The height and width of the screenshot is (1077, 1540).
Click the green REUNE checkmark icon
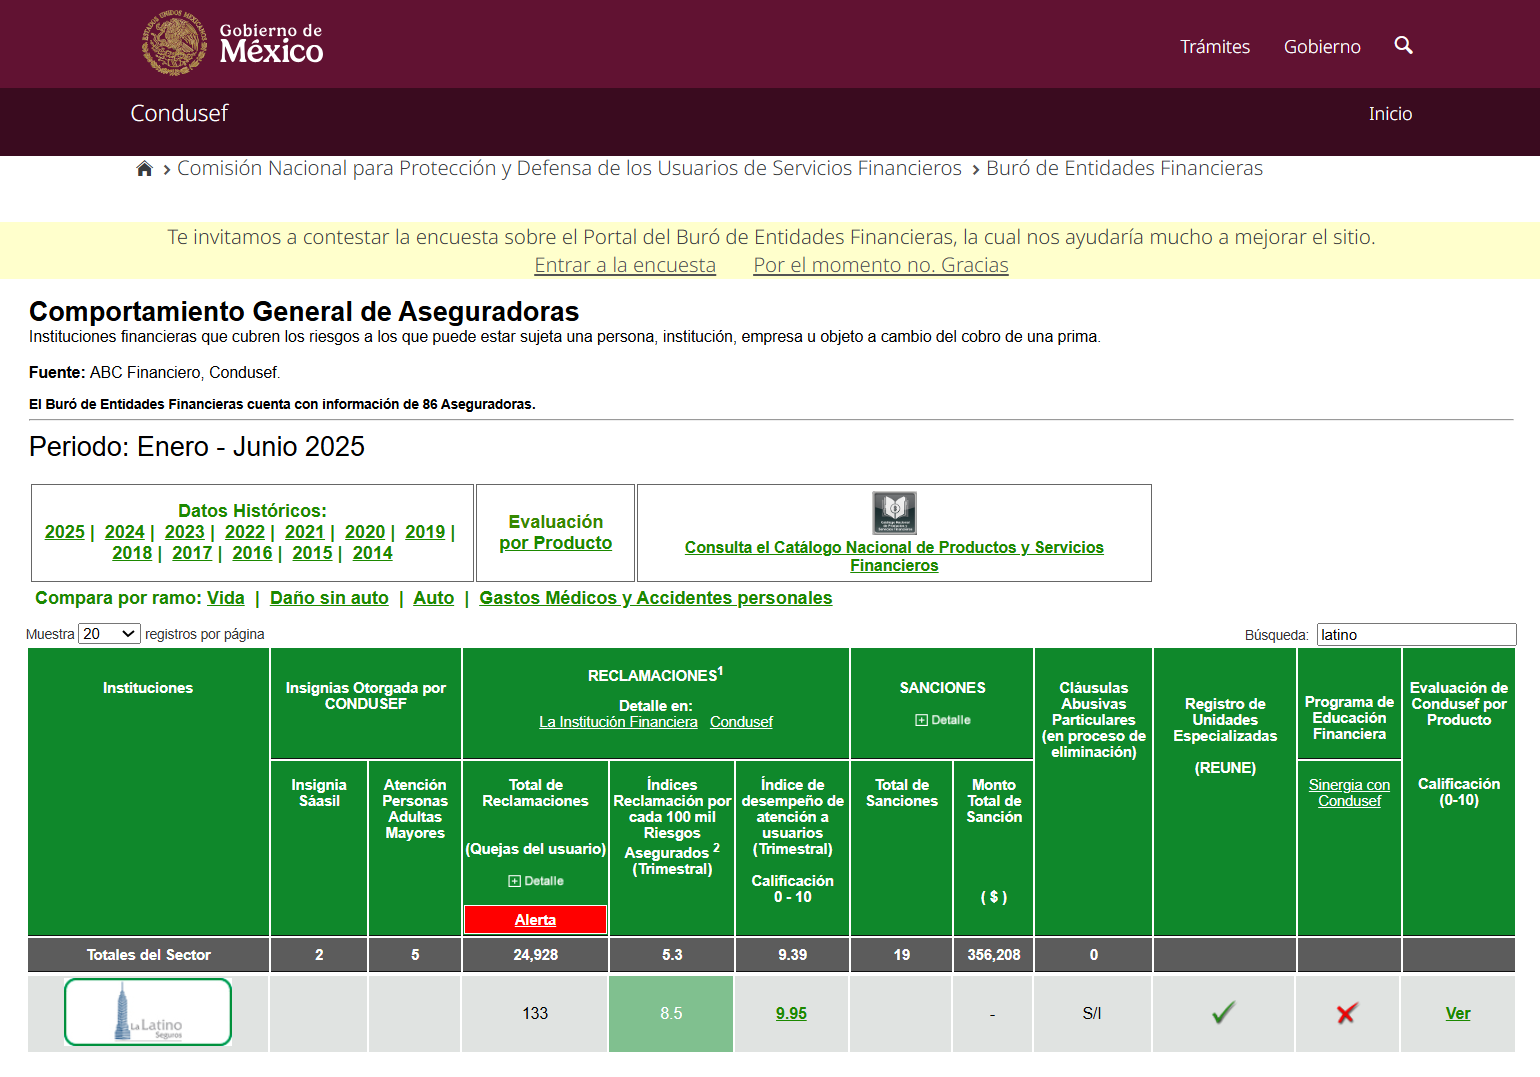pyautogui.click(x=1223, y=1013)
